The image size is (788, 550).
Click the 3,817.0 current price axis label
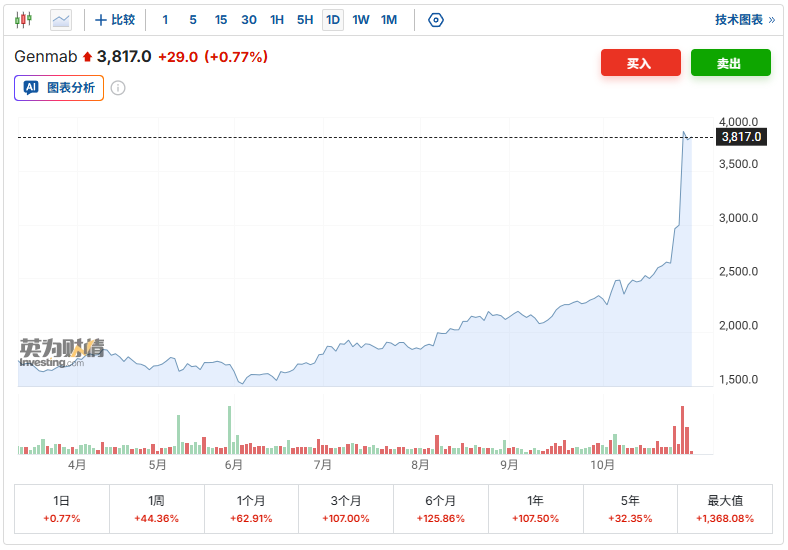coord(741,137)
